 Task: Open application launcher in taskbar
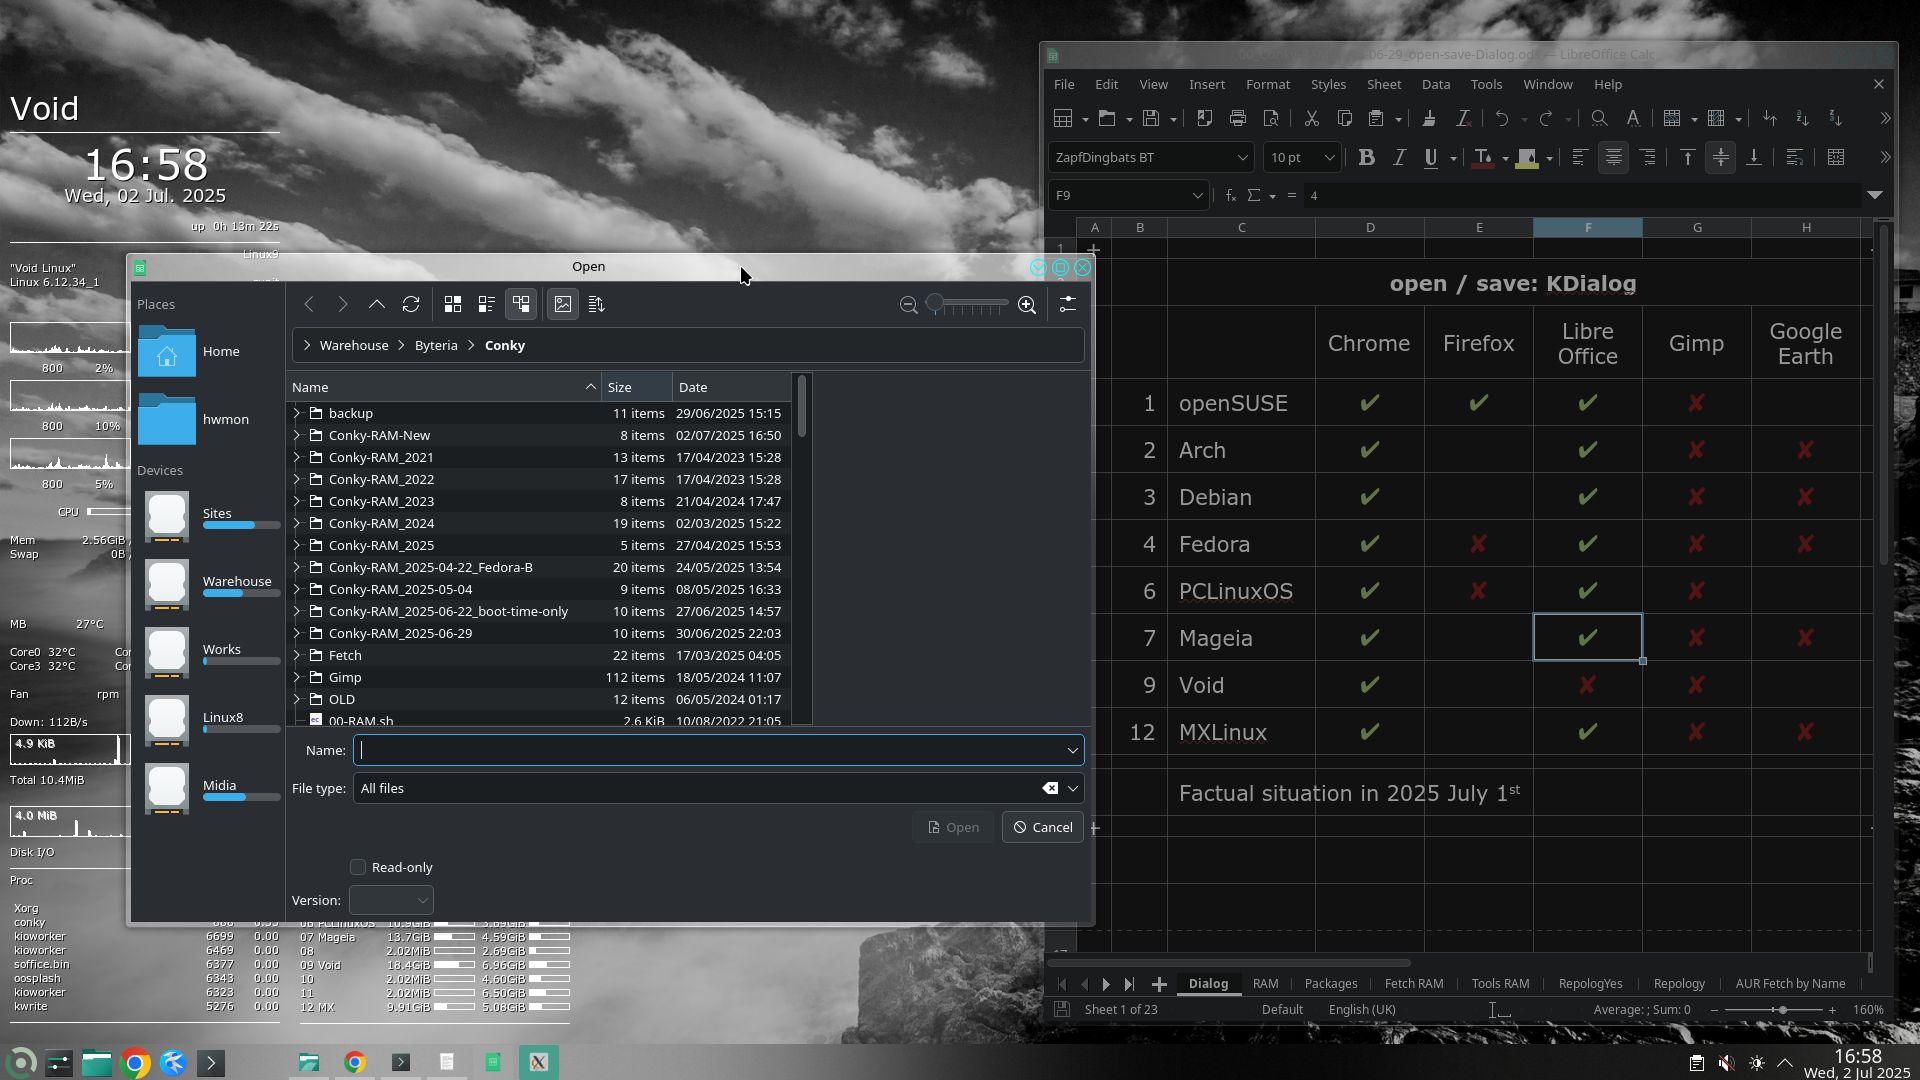(x=21, y=1062)
